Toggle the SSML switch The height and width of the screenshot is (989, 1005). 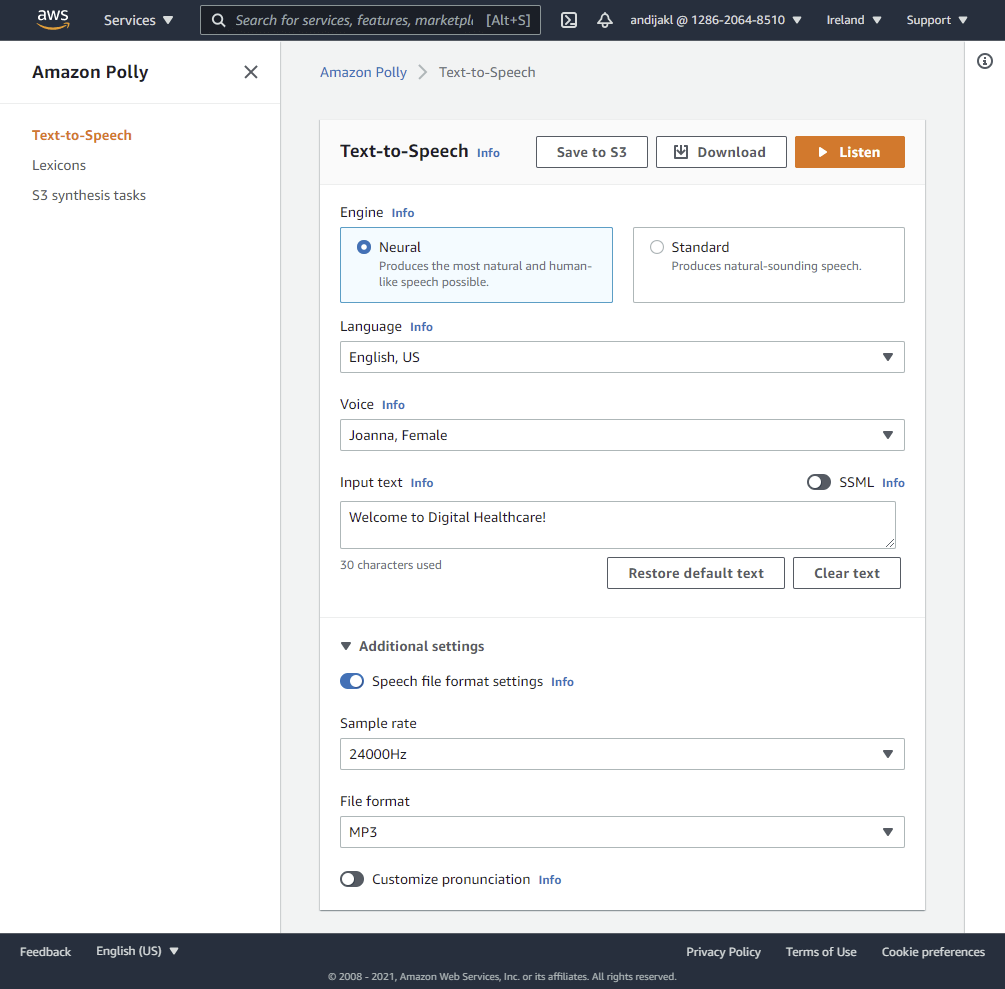click(818, 482)
